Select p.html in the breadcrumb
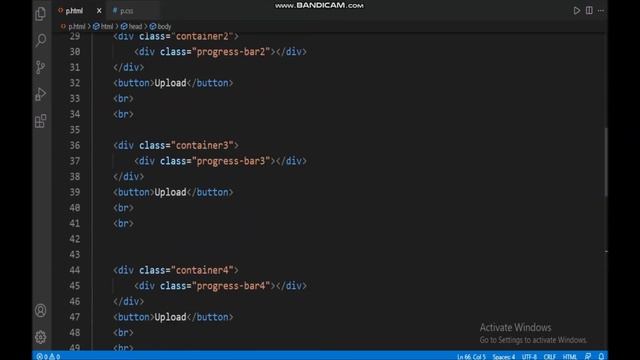The height and width of the screenshot is (360, 640). click(77, 27)
